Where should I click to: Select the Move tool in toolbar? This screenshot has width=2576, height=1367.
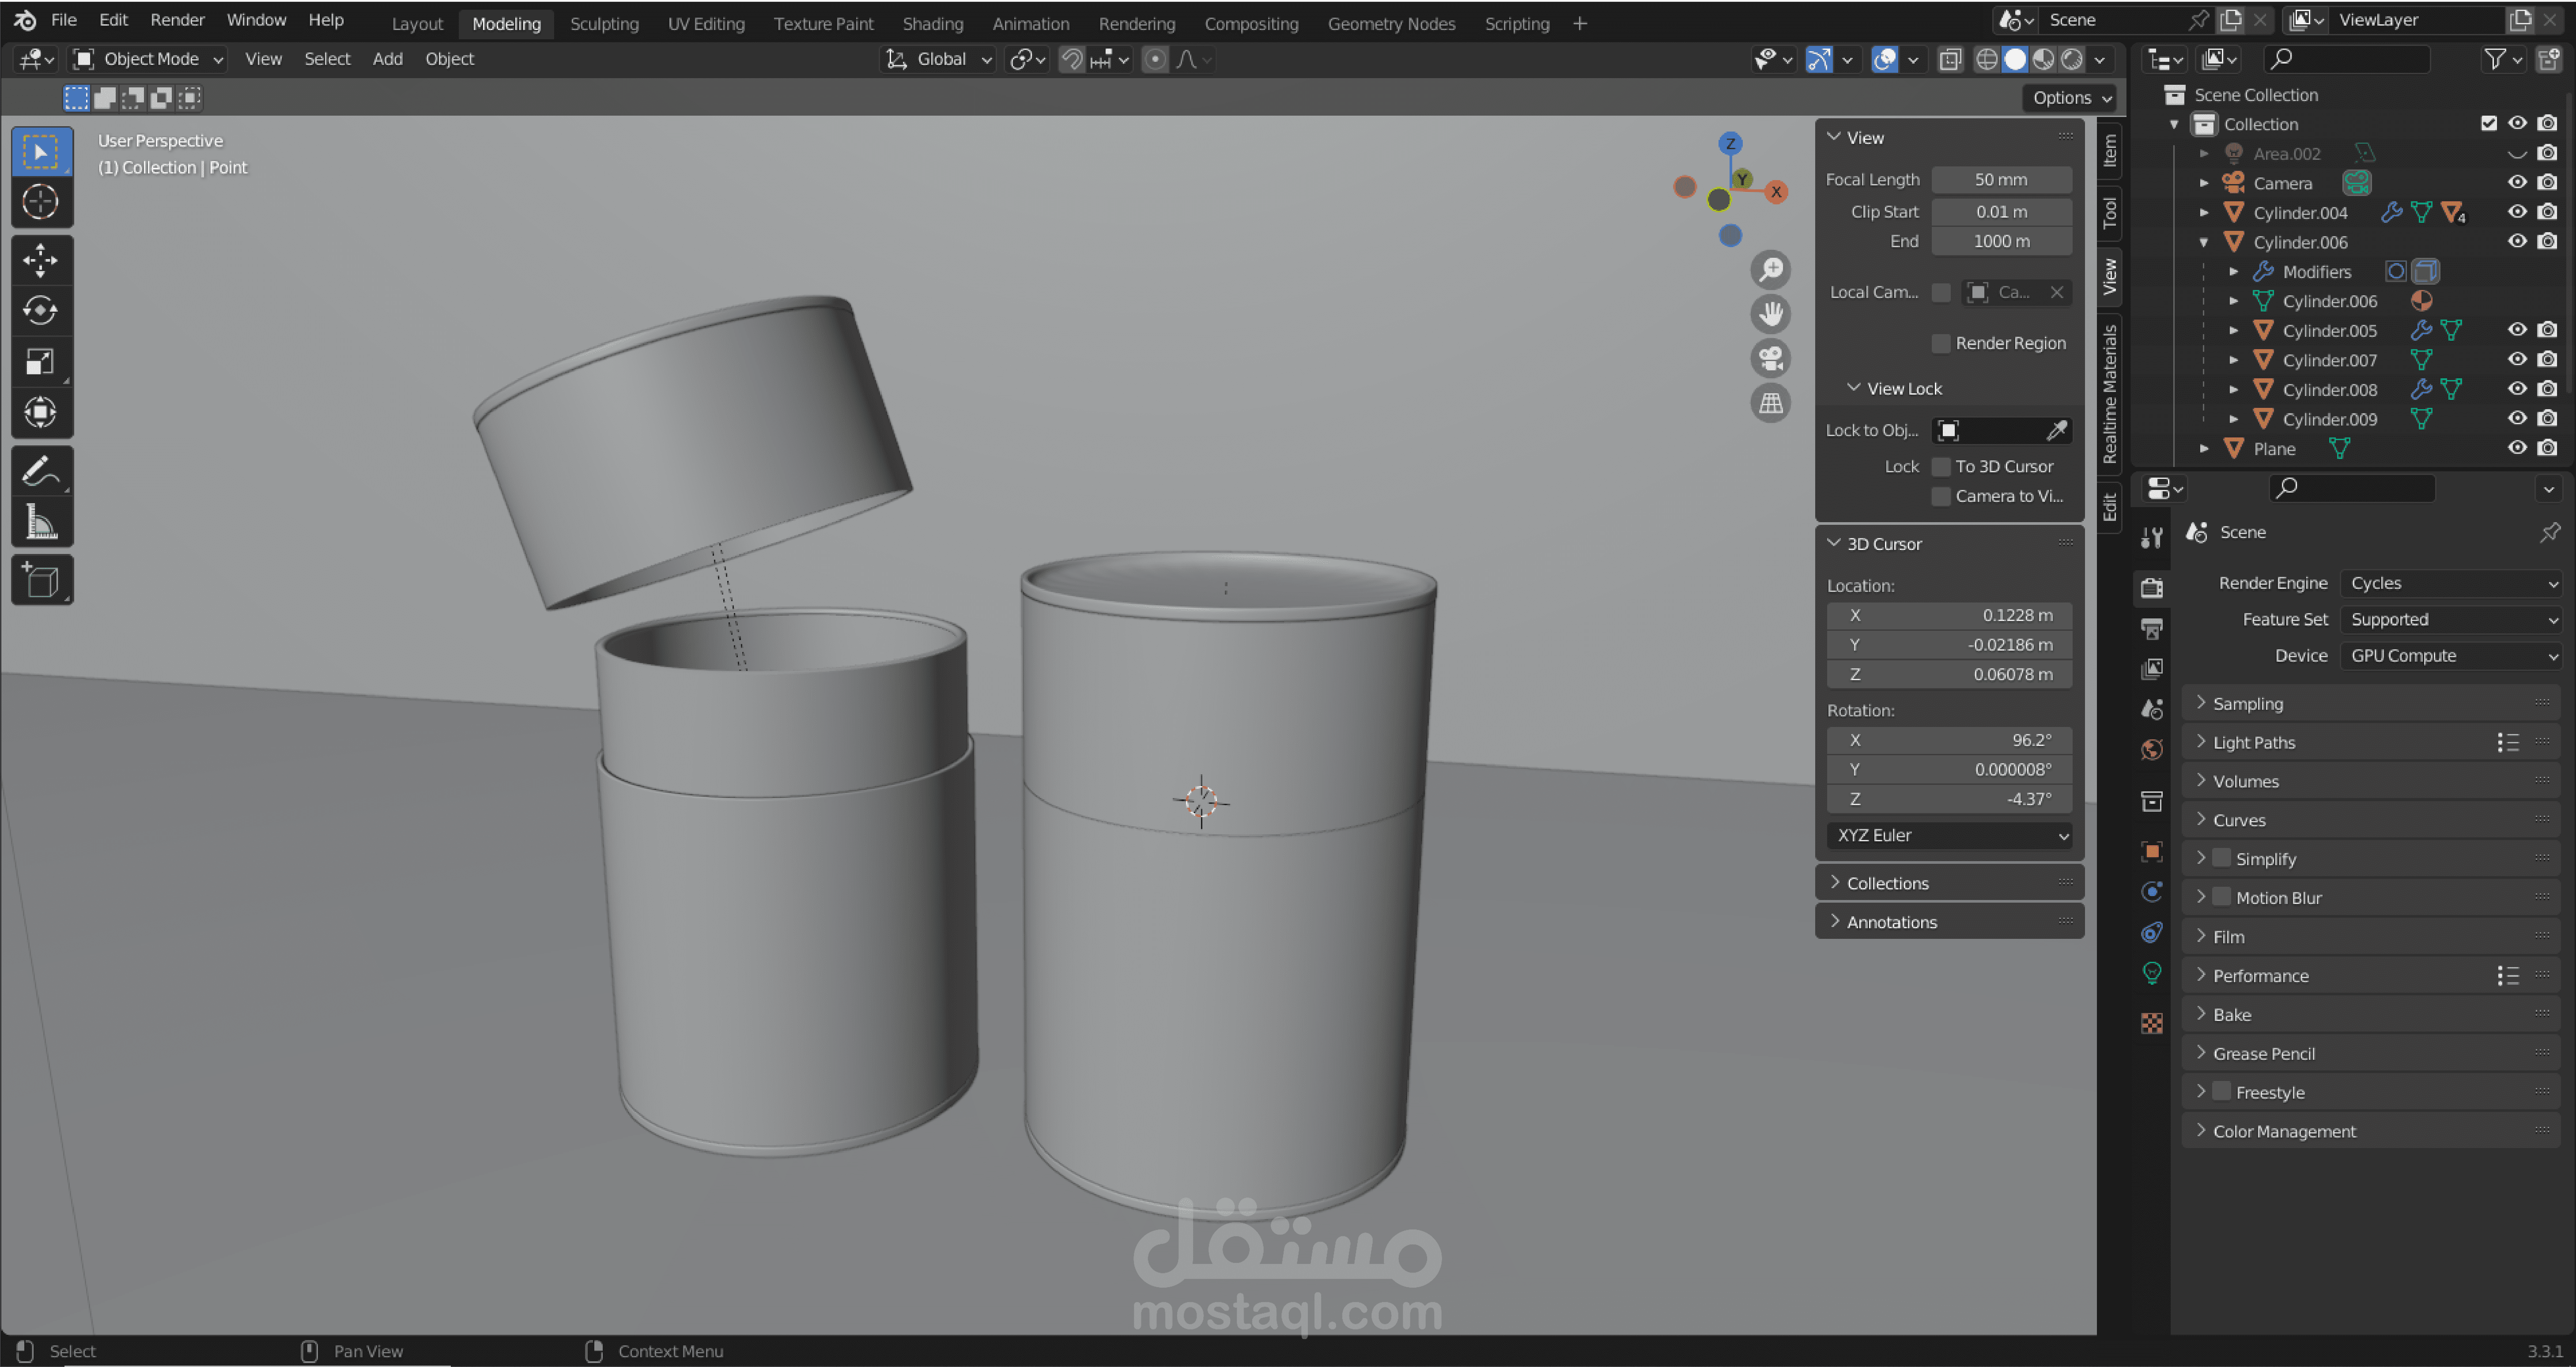tap(40, 261)
